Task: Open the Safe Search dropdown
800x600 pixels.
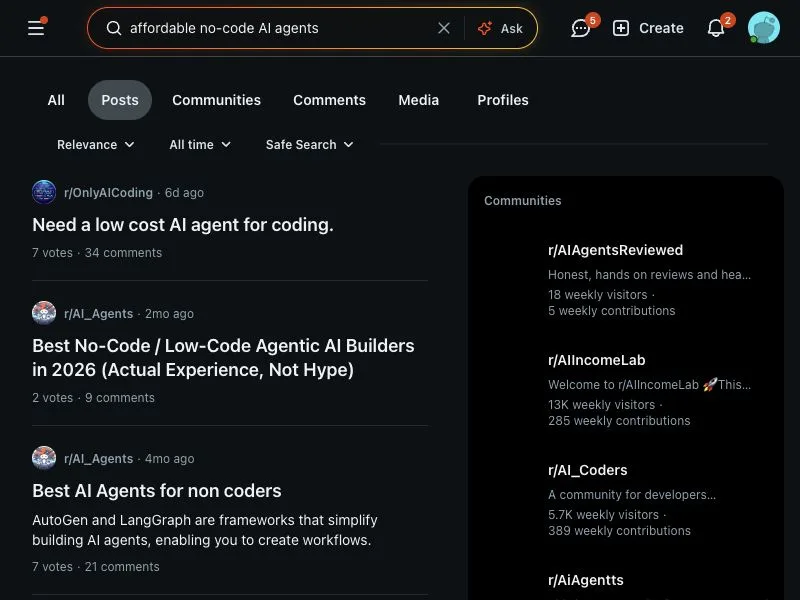Action: click(x=309, y=145)
